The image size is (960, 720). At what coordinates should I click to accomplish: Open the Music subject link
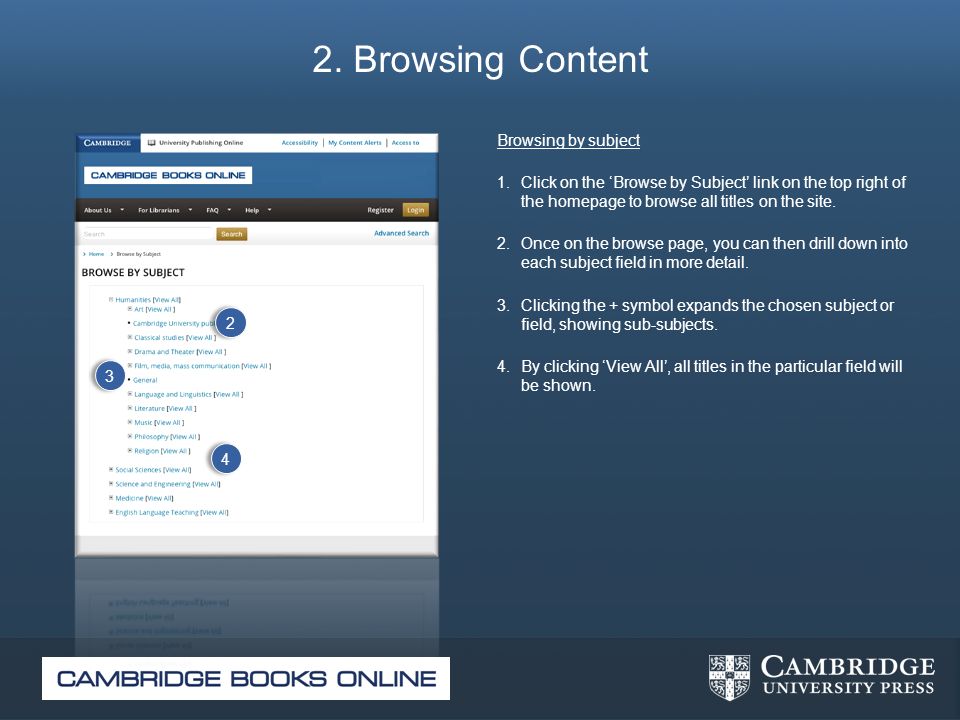pyautogui.click(x=143, y=422)
